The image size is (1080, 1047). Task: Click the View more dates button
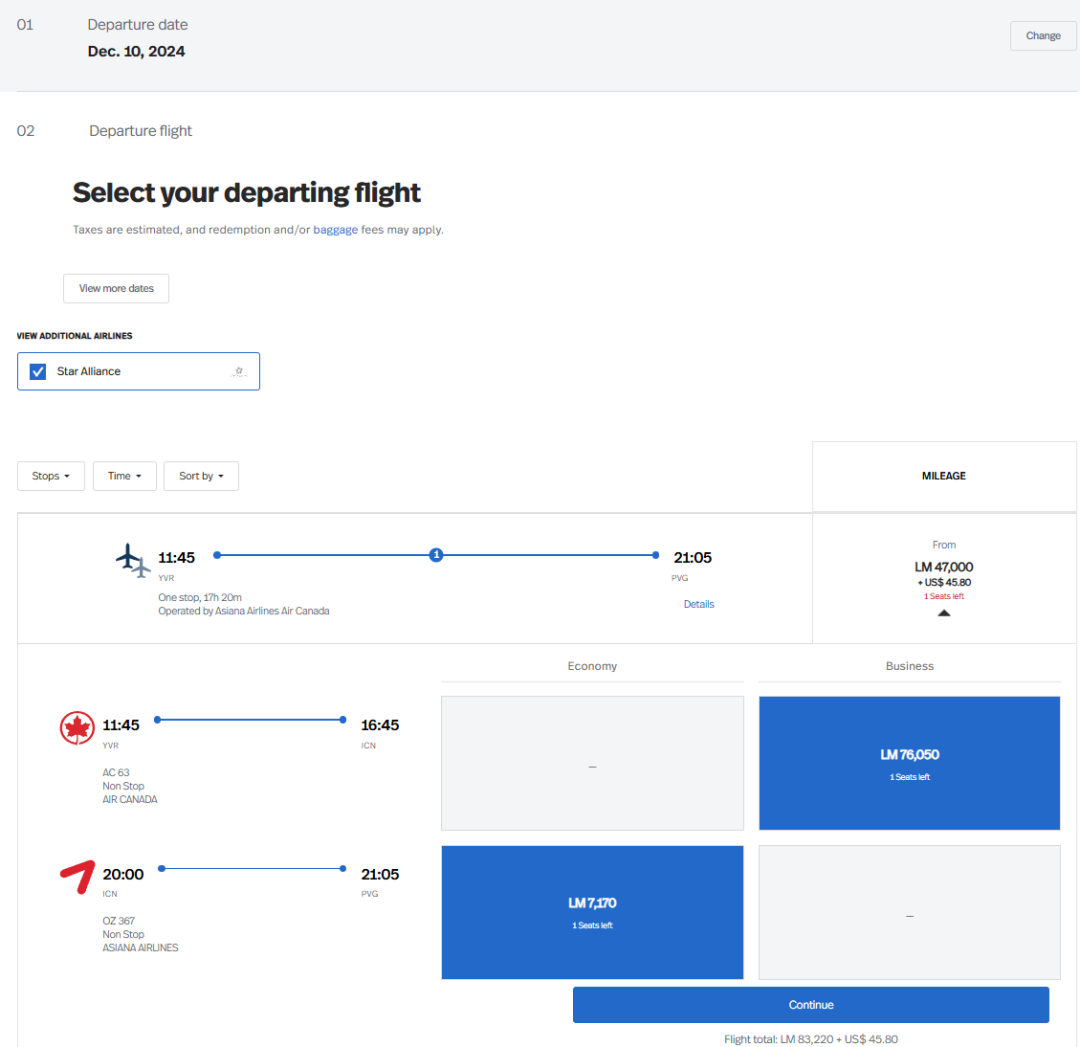coord(116,288)
